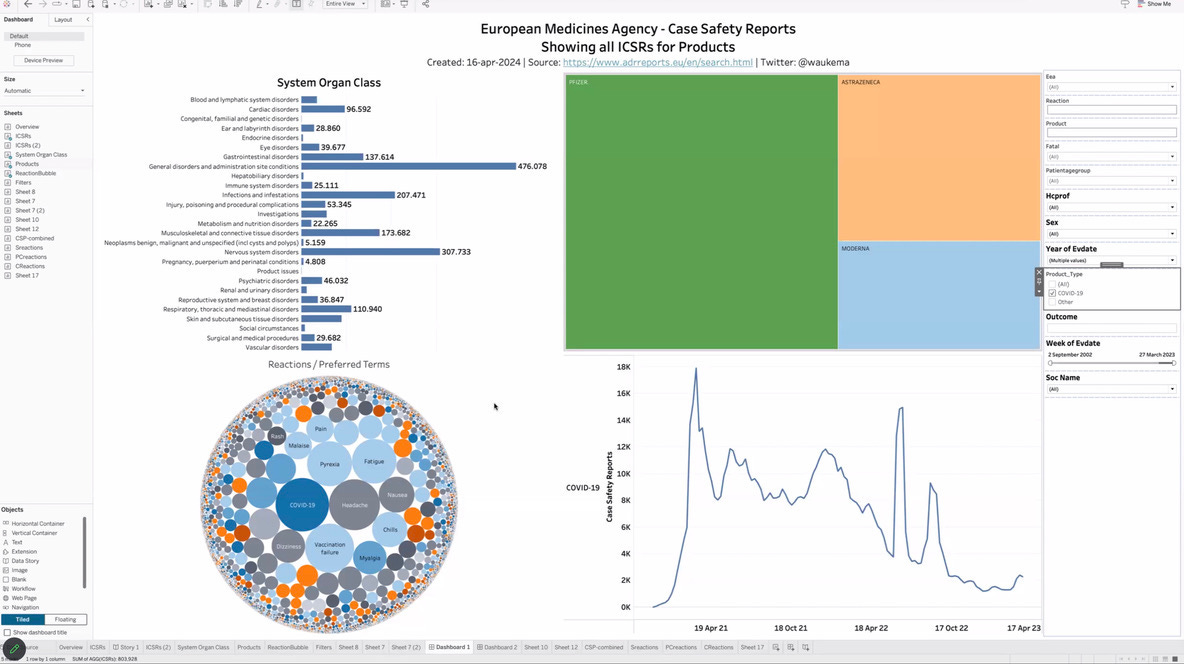Open the Story 1 tab

click(x=126, y=647)
